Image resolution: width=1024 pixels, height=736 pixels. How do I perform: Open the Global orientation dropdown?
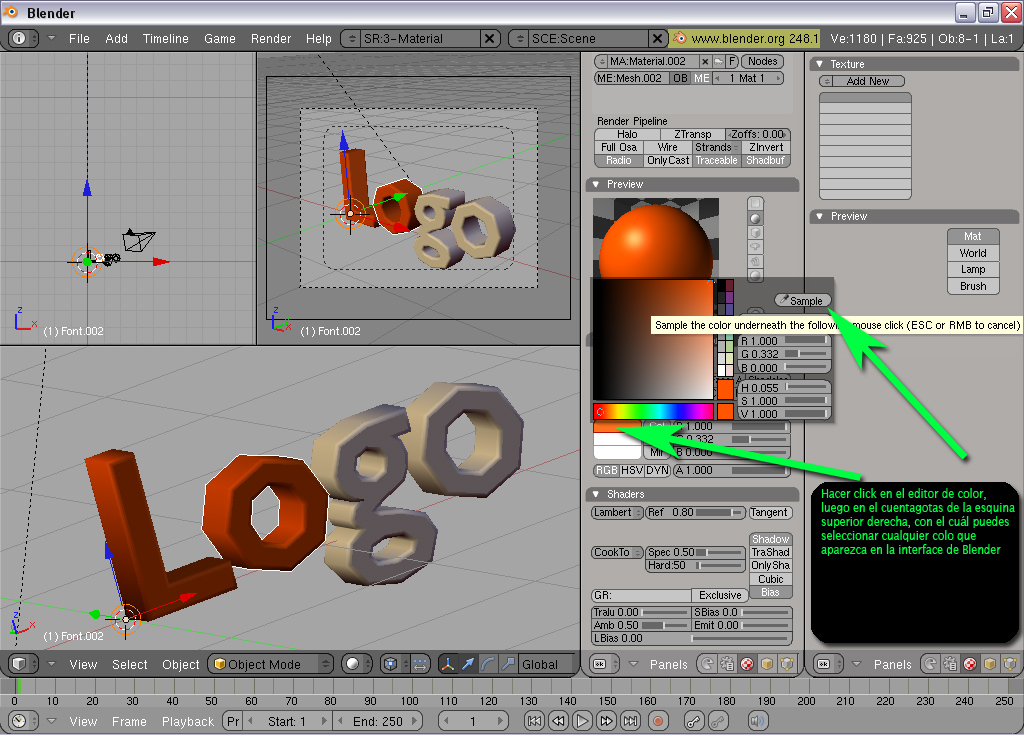pyautogui.click(x=547, y=664)
